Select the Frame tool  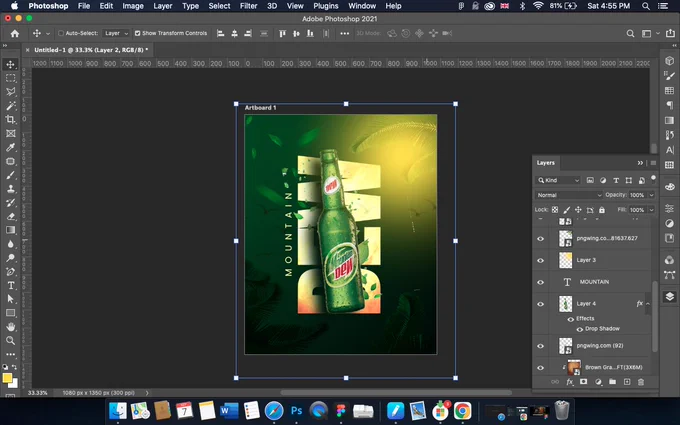tap(10, 134)
